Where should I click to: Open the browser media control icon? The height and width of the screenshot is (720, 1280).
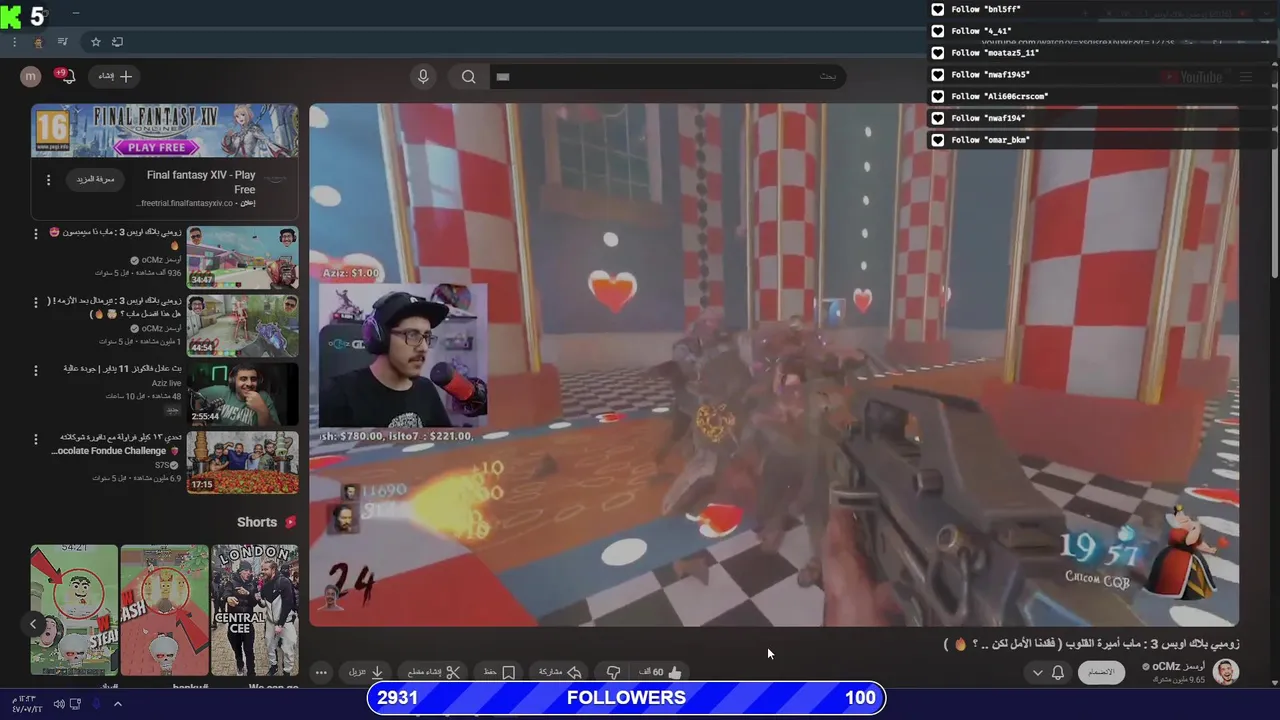point(63,42)
